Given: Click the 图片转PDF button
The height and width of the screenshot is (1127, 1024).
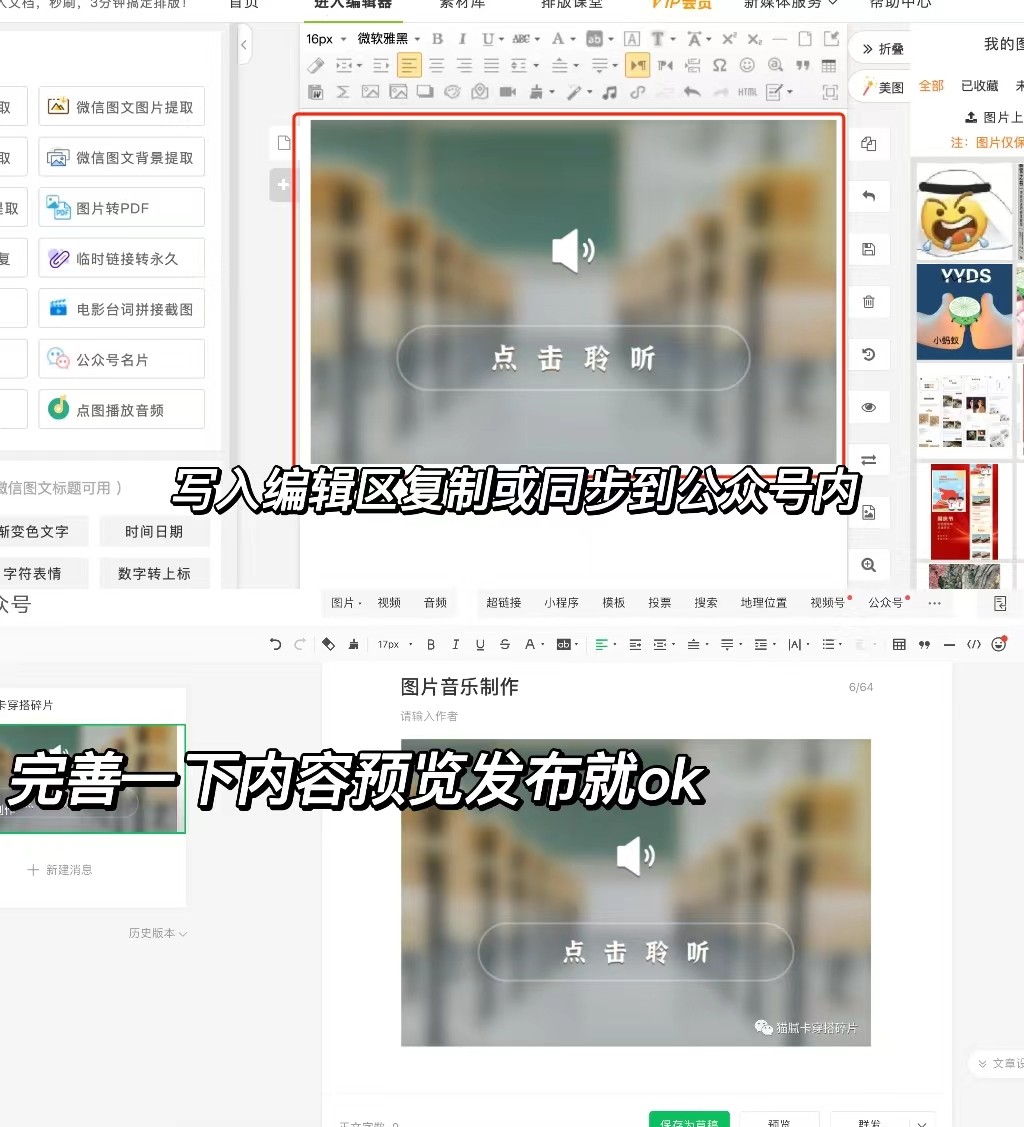Looking at the screenshot, I should (121, 207).
